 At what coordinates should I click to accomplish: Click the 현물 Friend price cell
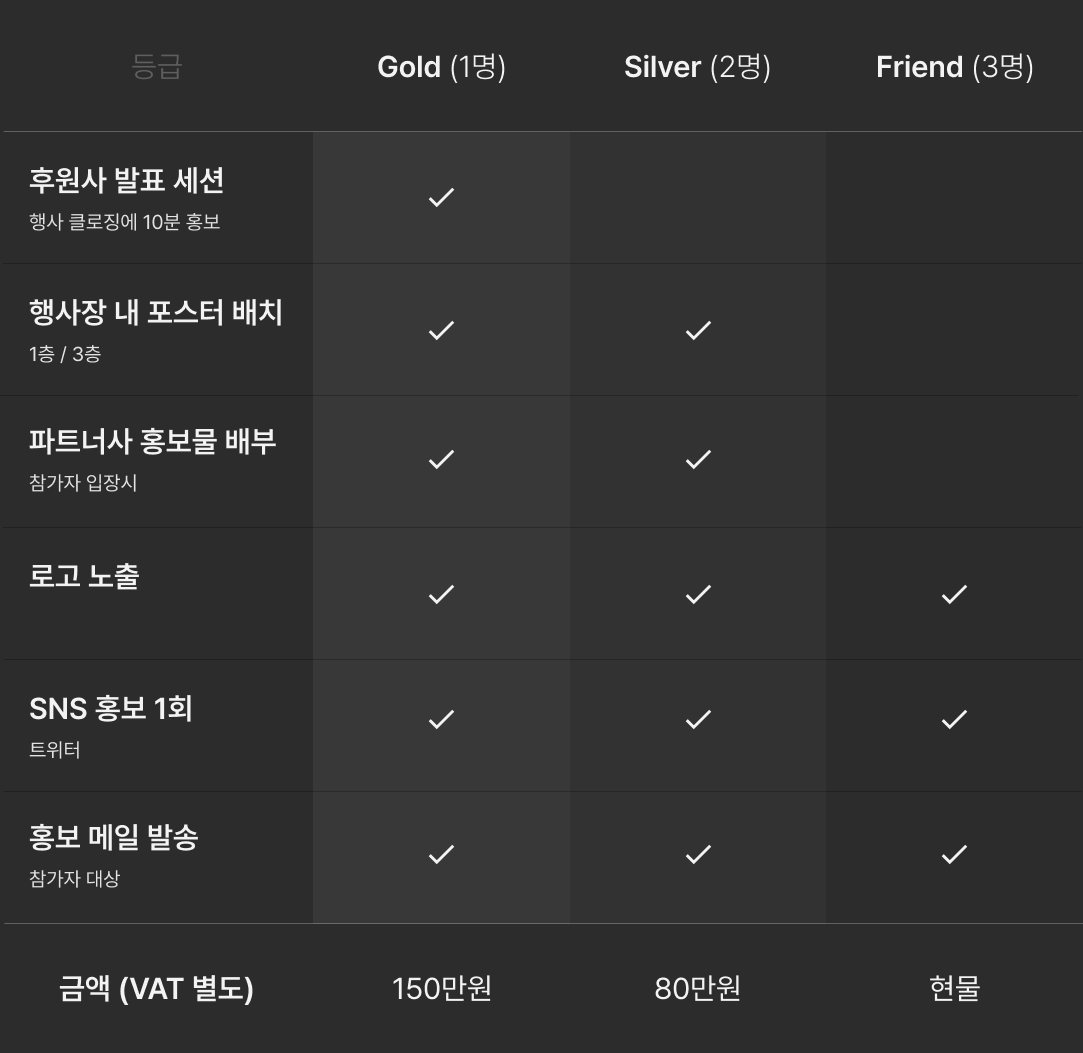[x=954, y=988]
